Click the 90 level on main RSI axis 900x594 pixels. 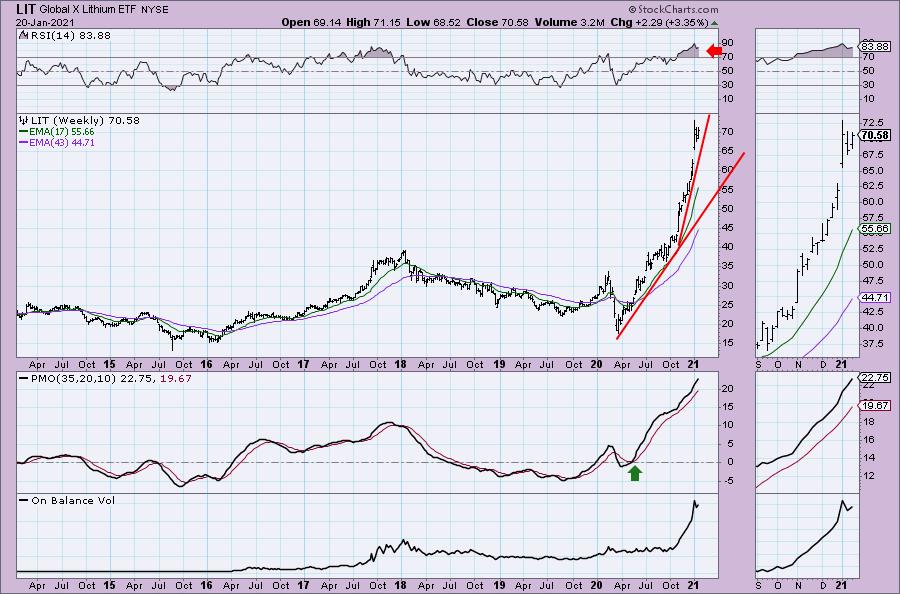[x=728, y=42]
